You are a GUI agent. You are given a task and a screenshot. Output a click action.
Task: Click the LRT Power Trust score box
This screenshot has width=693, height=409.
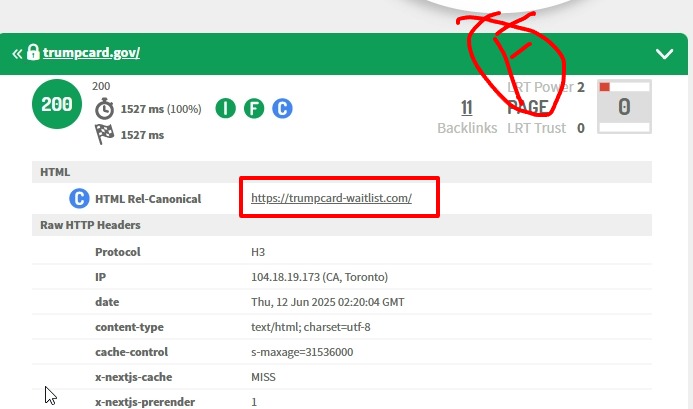[624, 107]
